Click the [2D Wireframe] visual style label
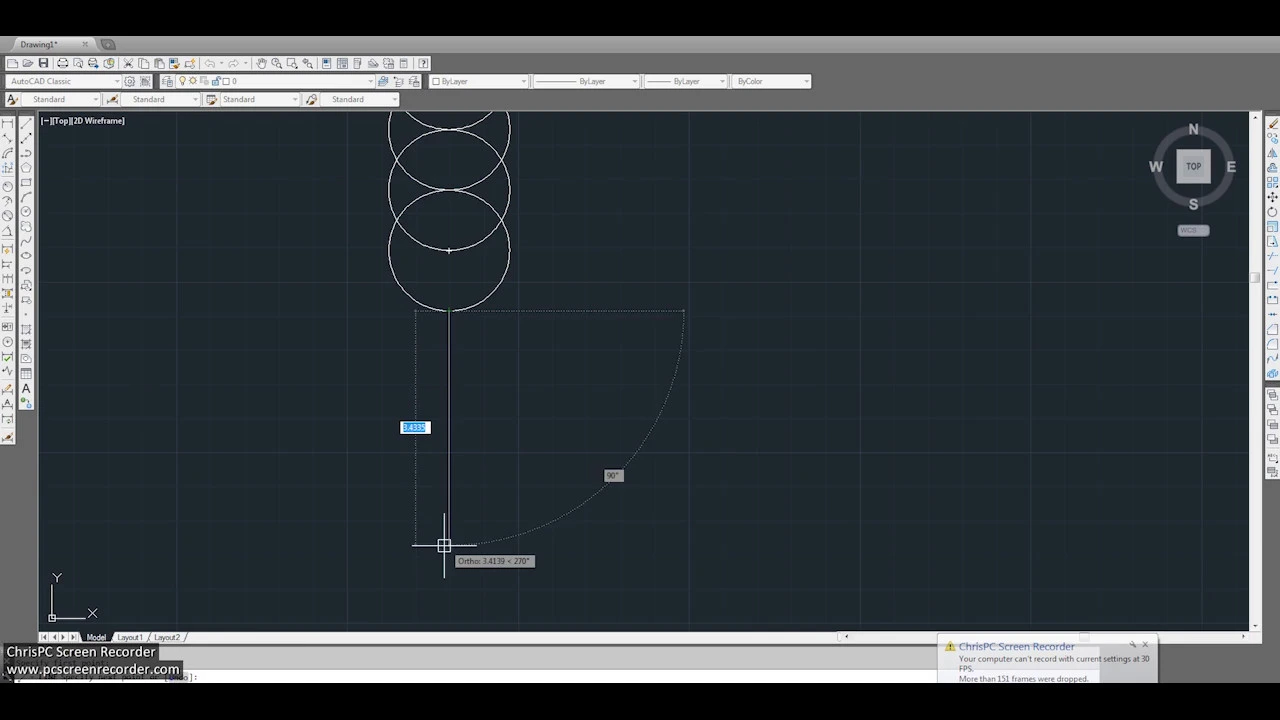Screen dimensions: 1280x720 click(98, 121)
